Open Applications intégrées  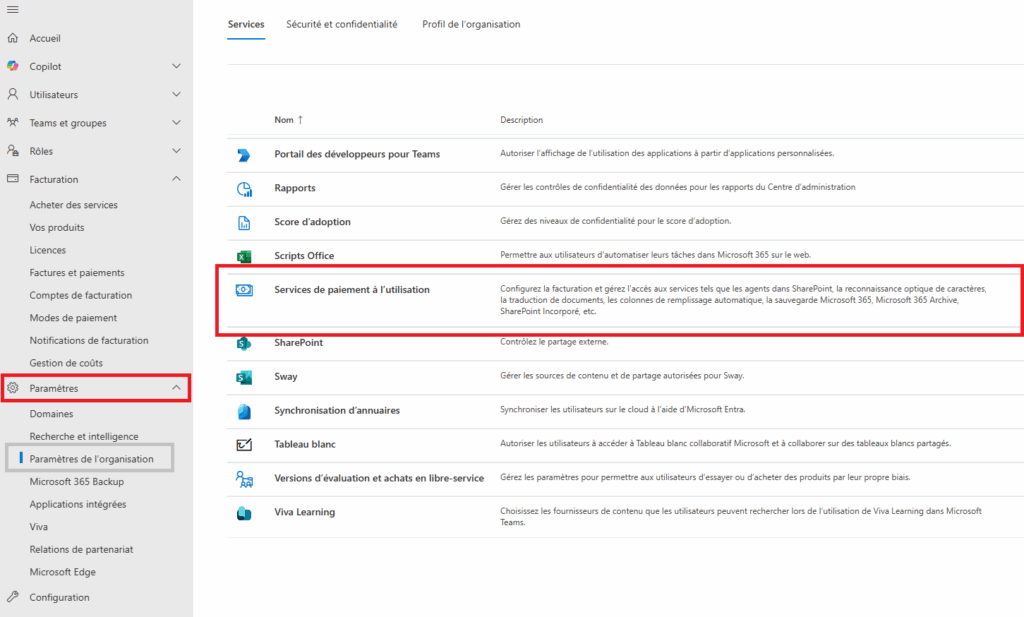(x=78, y=504)
